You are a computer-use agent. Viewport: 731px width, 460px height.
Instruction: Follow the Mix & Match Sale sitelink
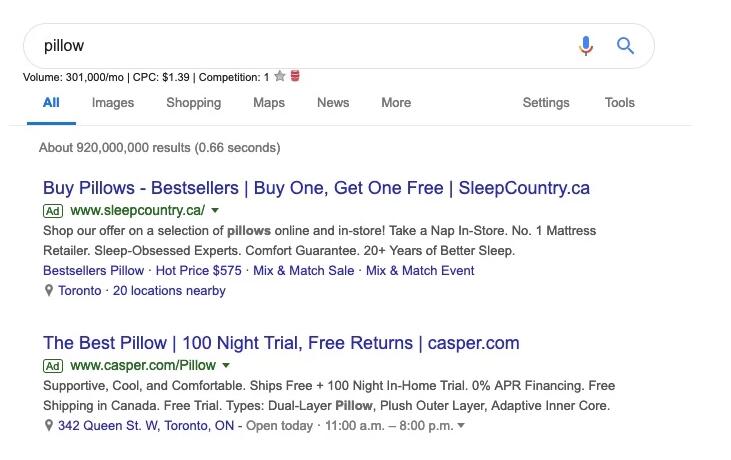pyautogui.click(x=304, y=271)
